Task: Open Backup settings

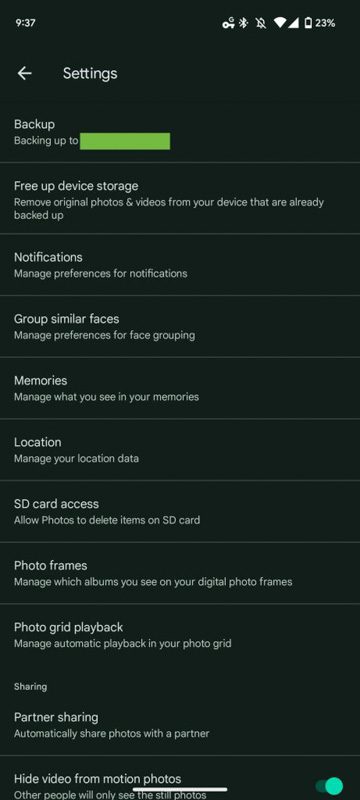Action: coord(180,132)
